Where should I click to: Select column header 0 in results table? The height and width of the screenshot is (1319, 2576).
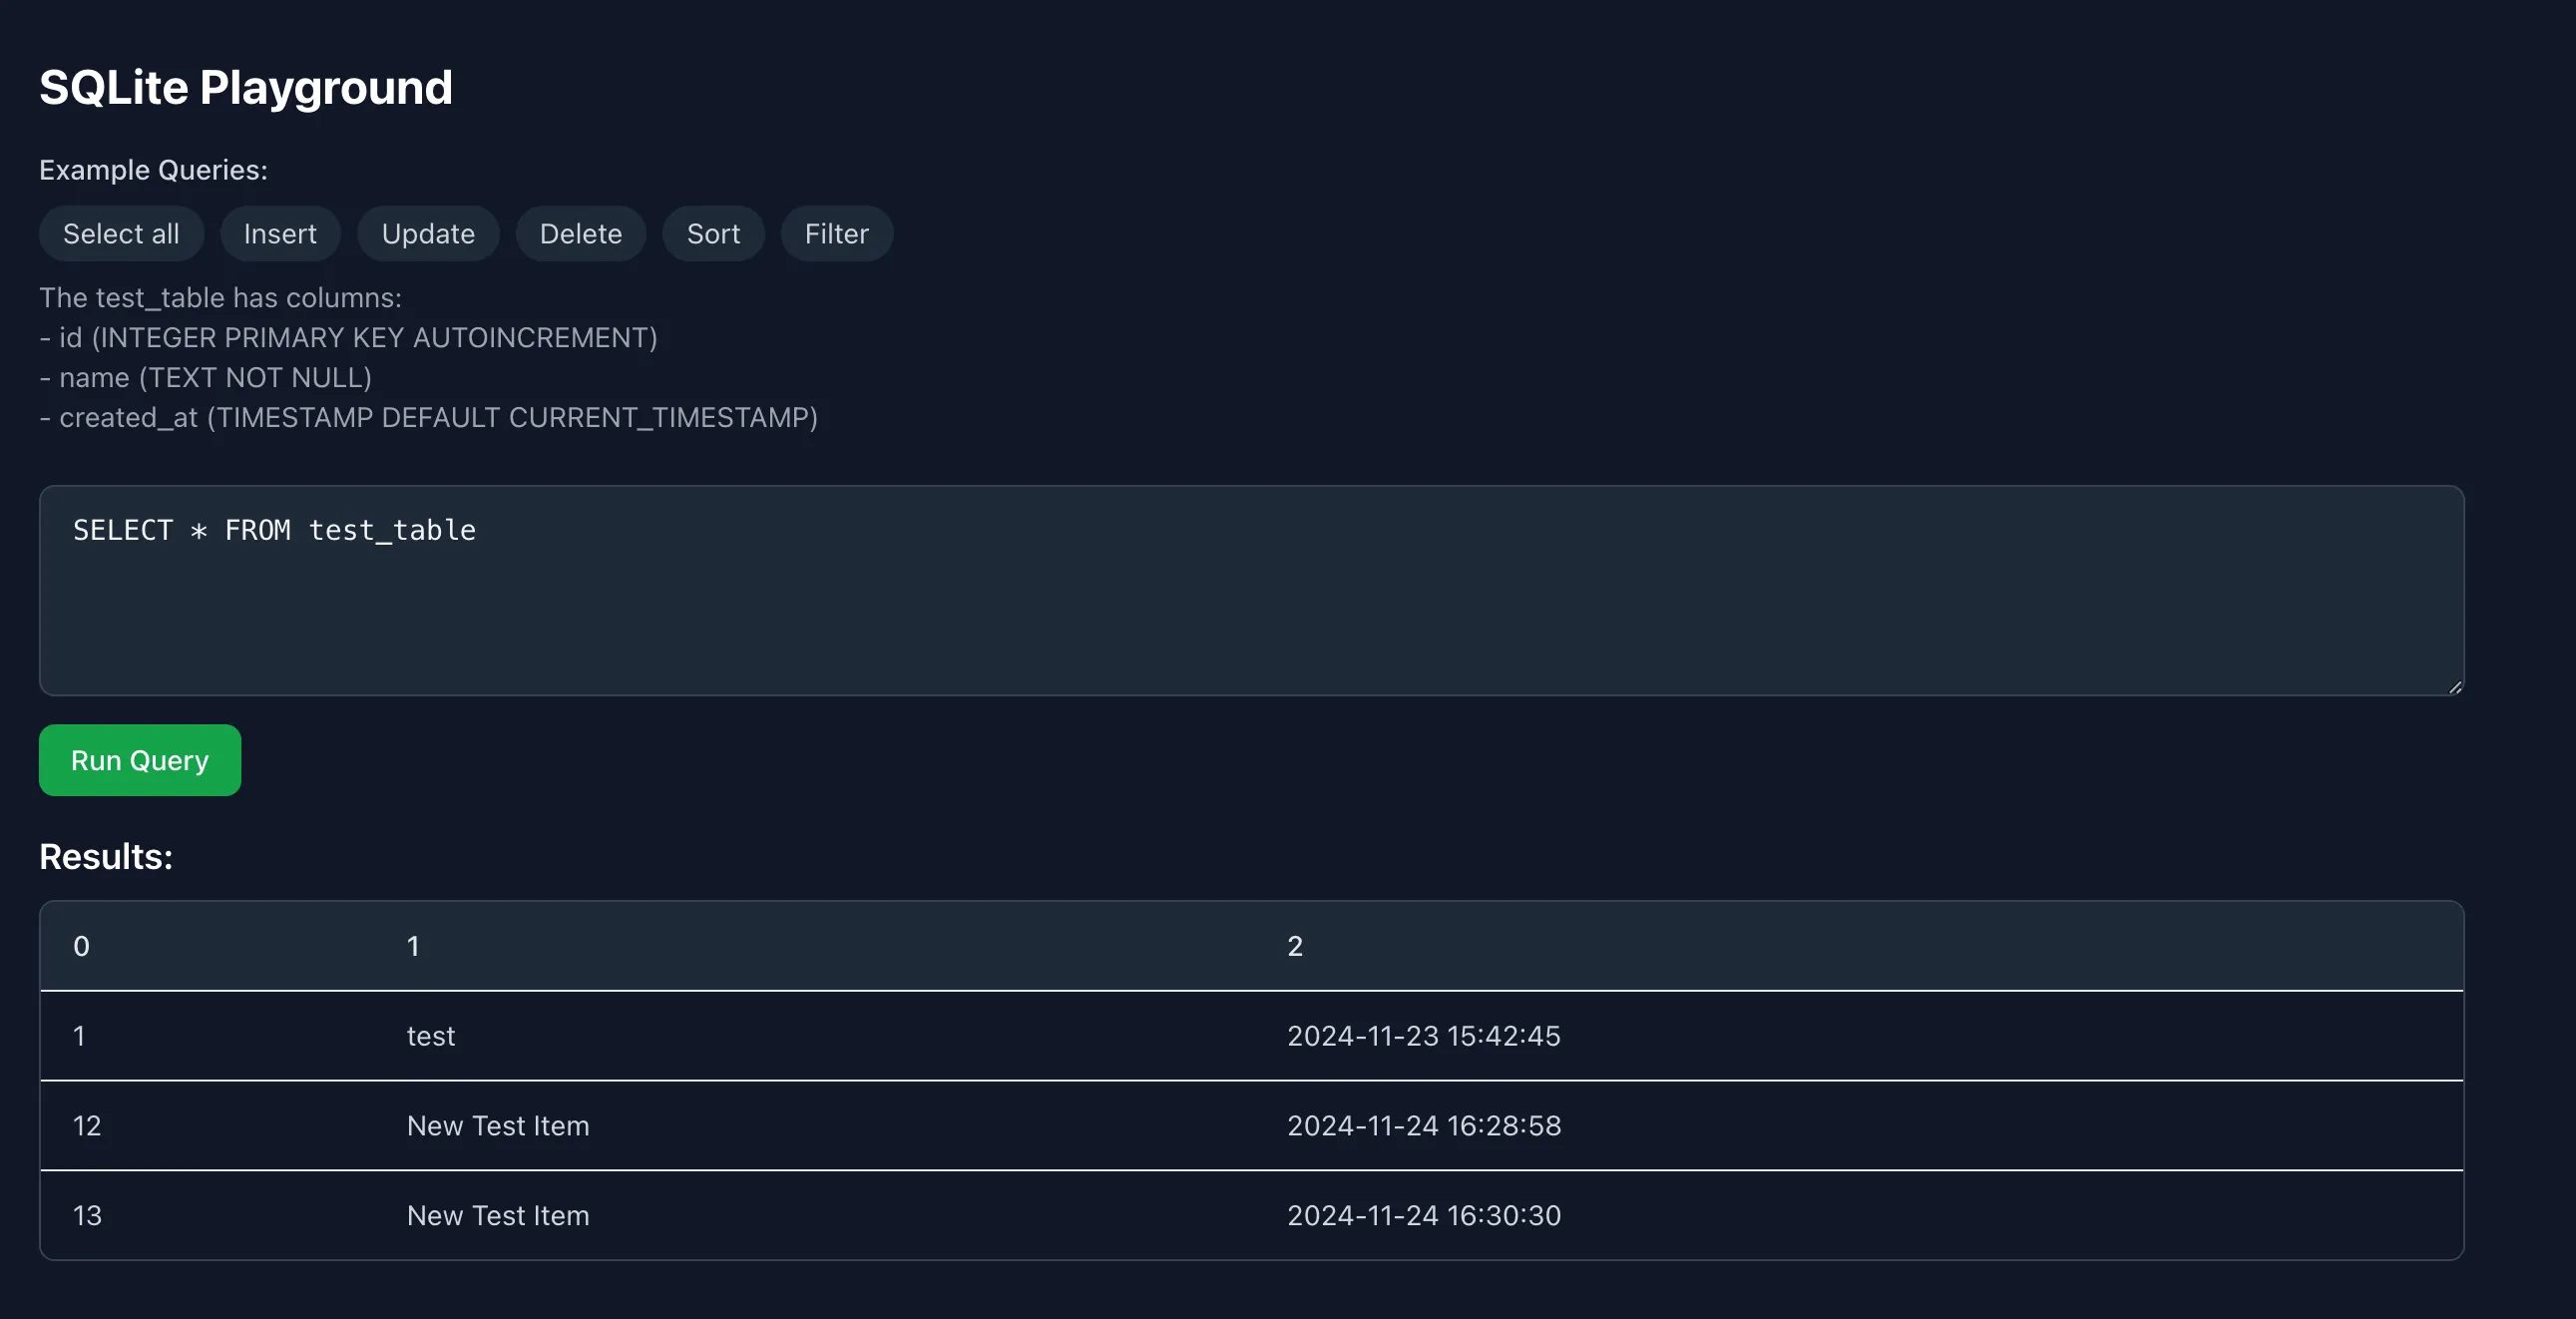click(81, 946)
